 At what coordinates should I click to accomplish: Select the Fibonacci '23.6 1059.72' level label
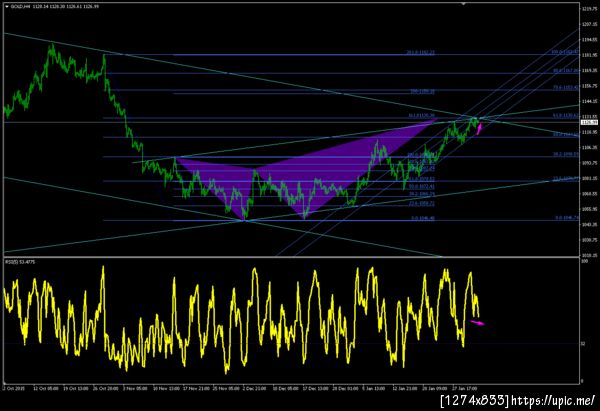click(422, 203)
